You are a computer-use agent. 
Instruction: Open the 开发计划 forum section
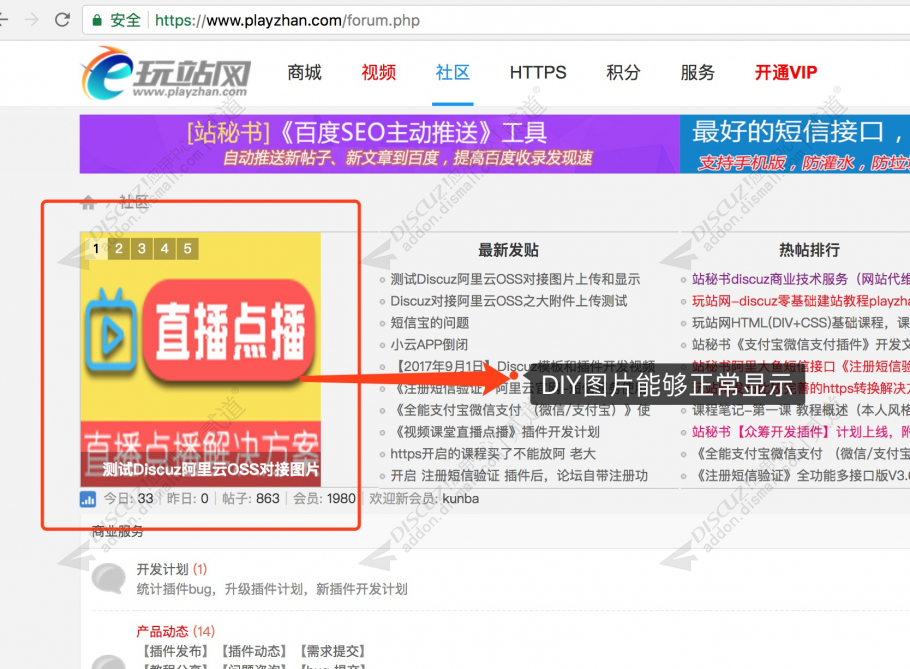[162, 569]
